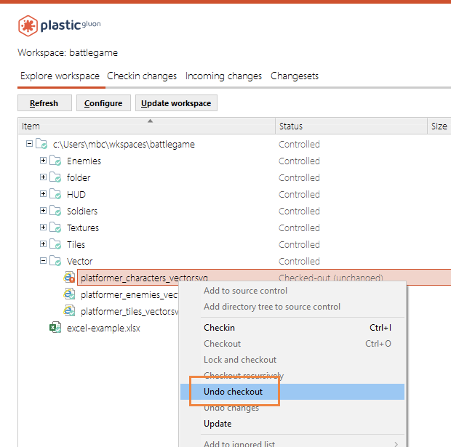Expand the Tiles folder node
This screenshot has width=451, height=447.
[43, 244]
